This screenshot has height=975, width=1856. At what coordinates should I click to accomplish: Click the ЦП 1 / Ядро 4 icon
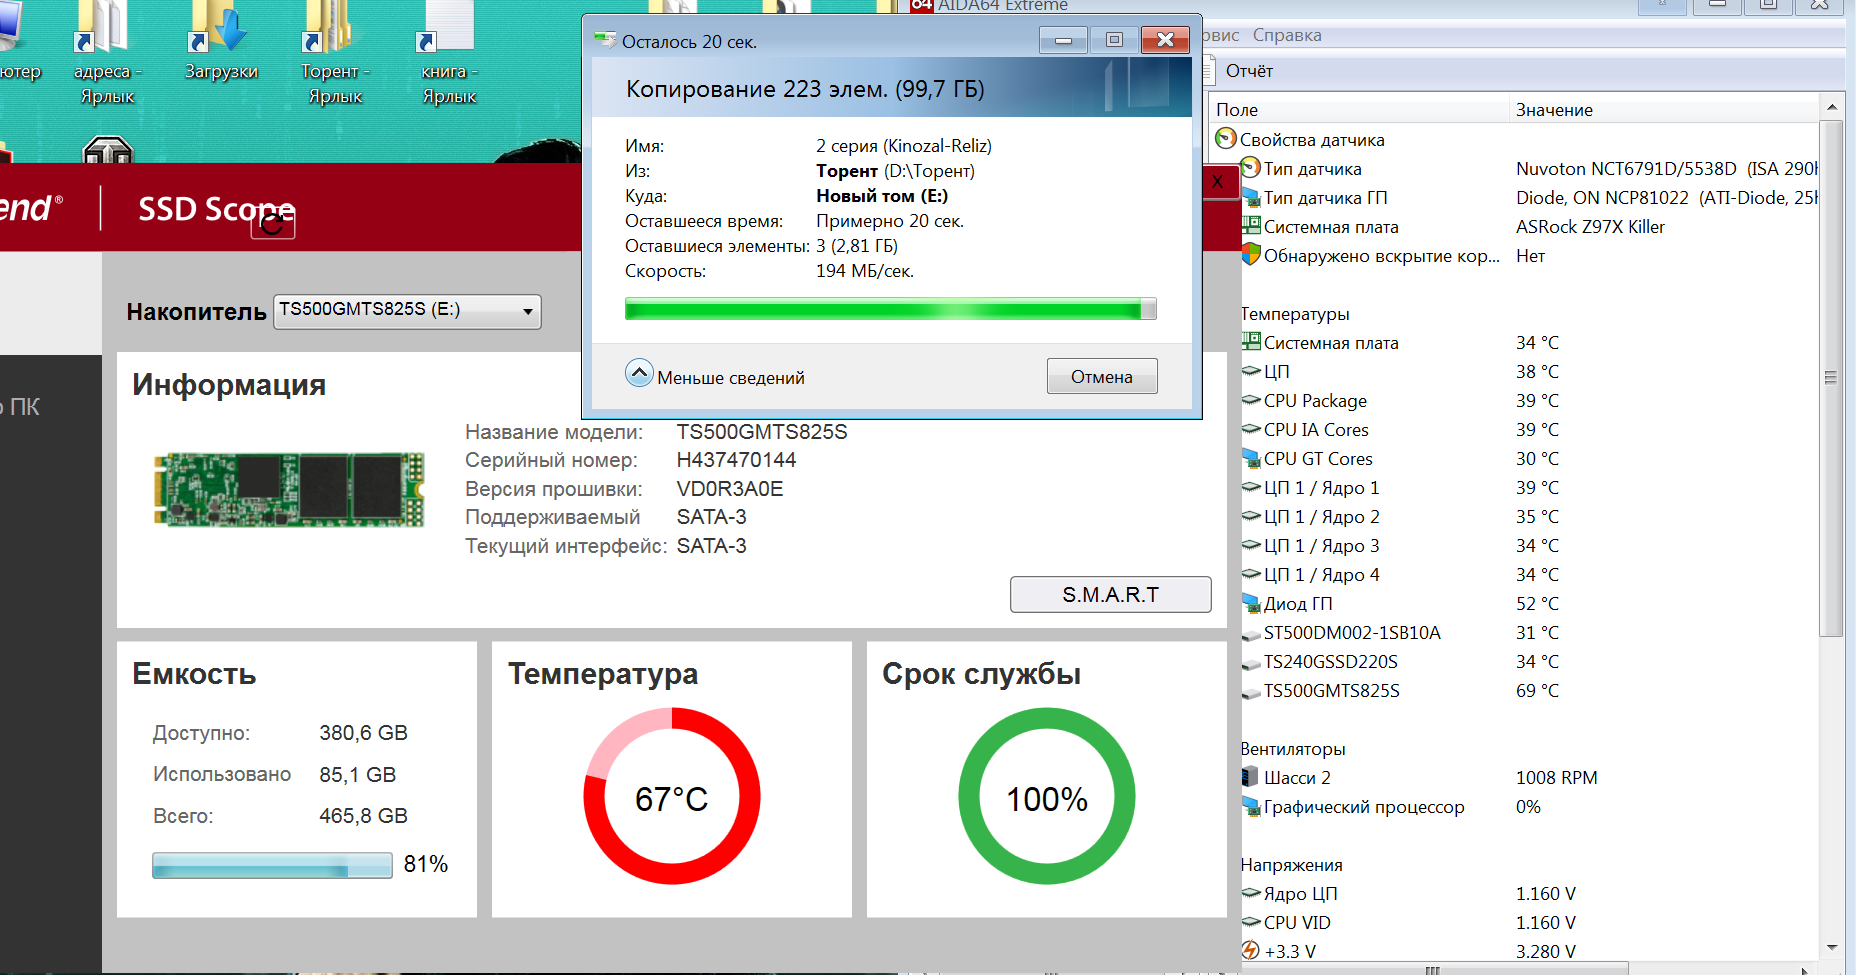click(x=1251, y=574)
